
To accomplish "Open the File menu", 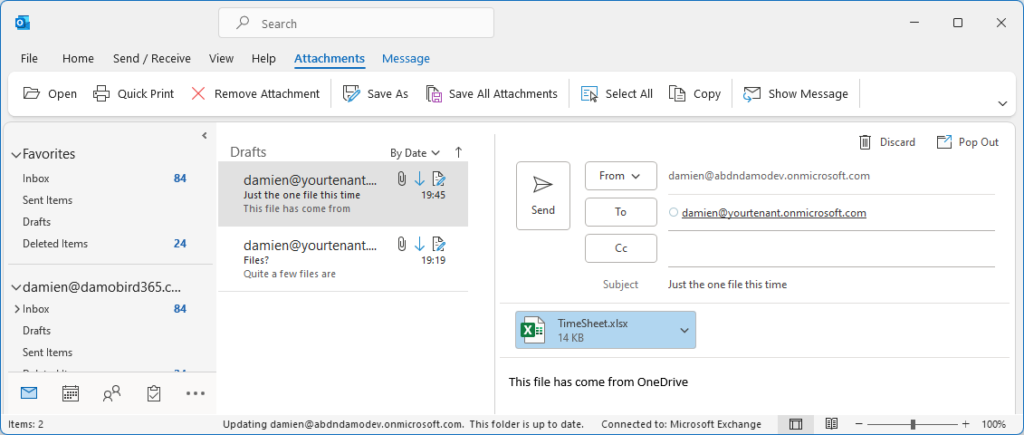I will click(x=29, y=59).
